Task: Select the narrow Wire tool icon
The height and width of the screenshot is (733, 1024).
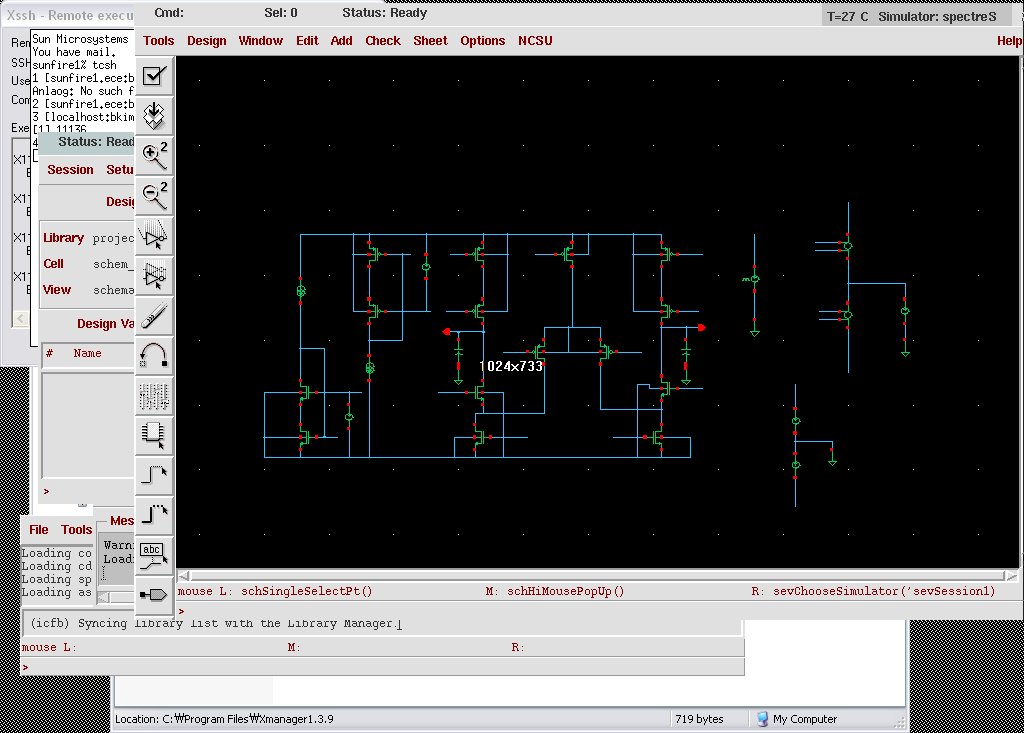Action: [x=154, y=475]
